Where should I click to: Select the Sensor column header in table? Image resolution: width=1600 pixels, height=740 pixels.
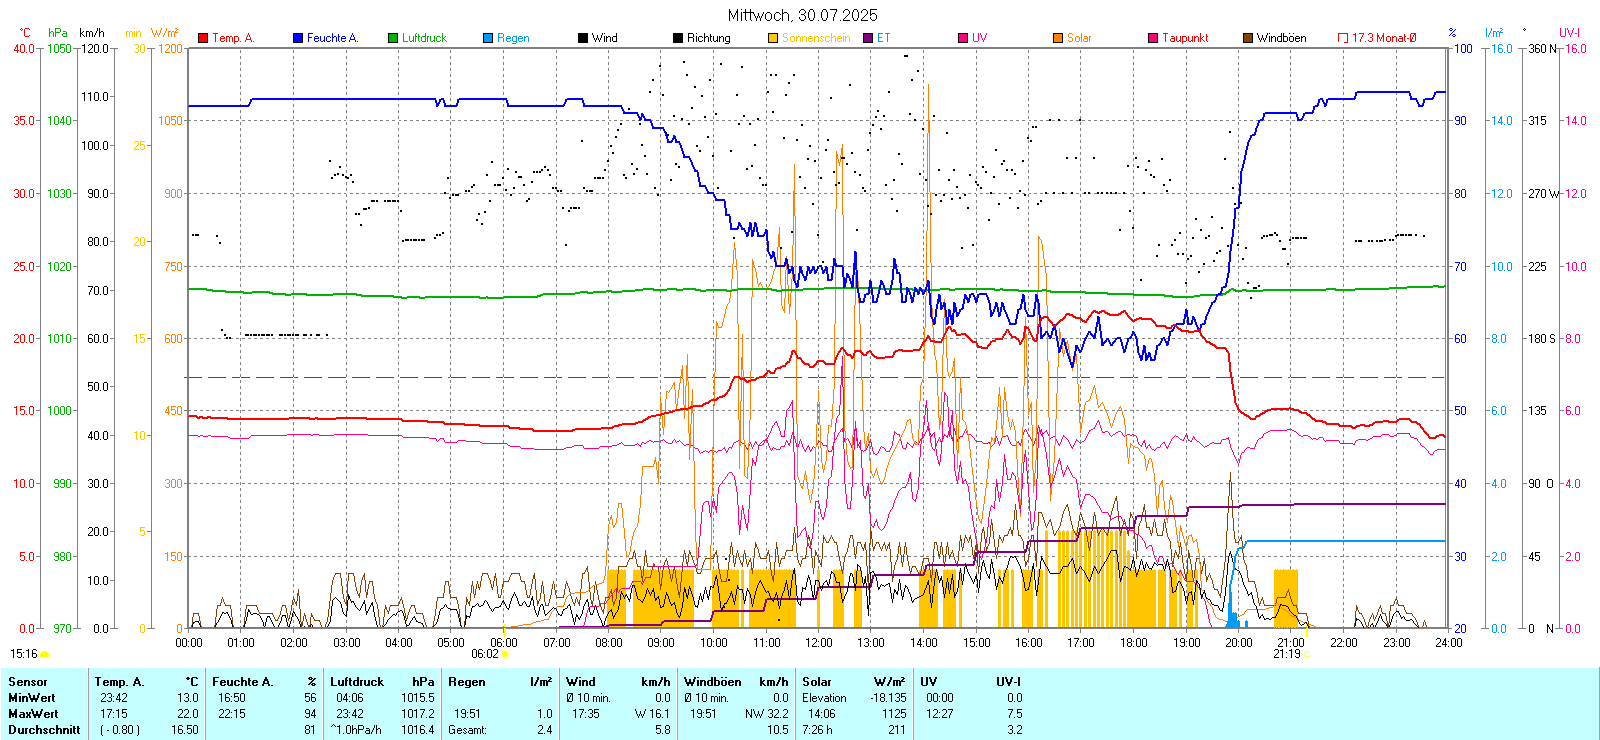[28, 682]
